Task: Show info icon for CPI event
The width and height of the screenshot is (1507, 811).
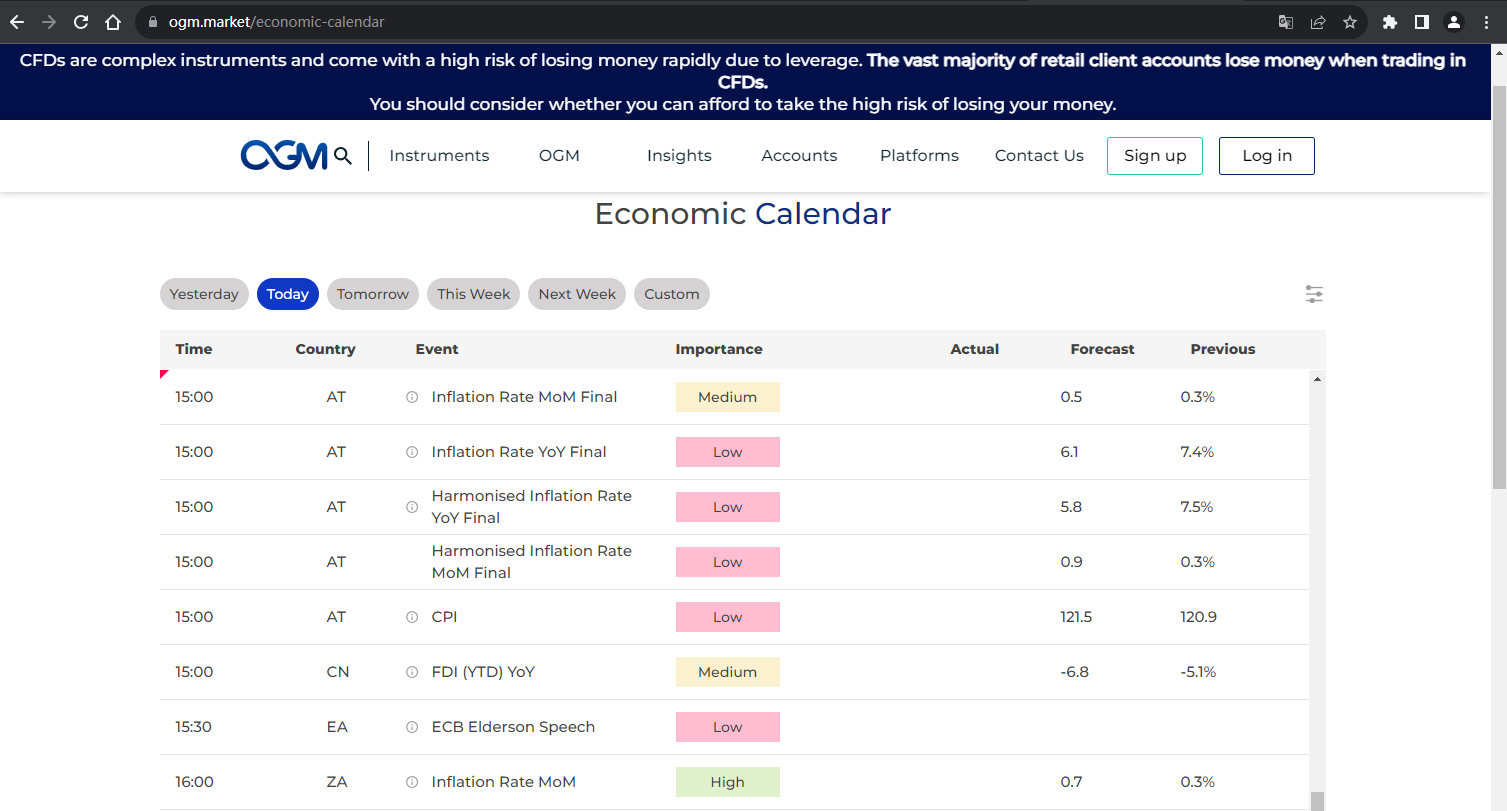Action: pyautogui.click(x=412, y=617)
